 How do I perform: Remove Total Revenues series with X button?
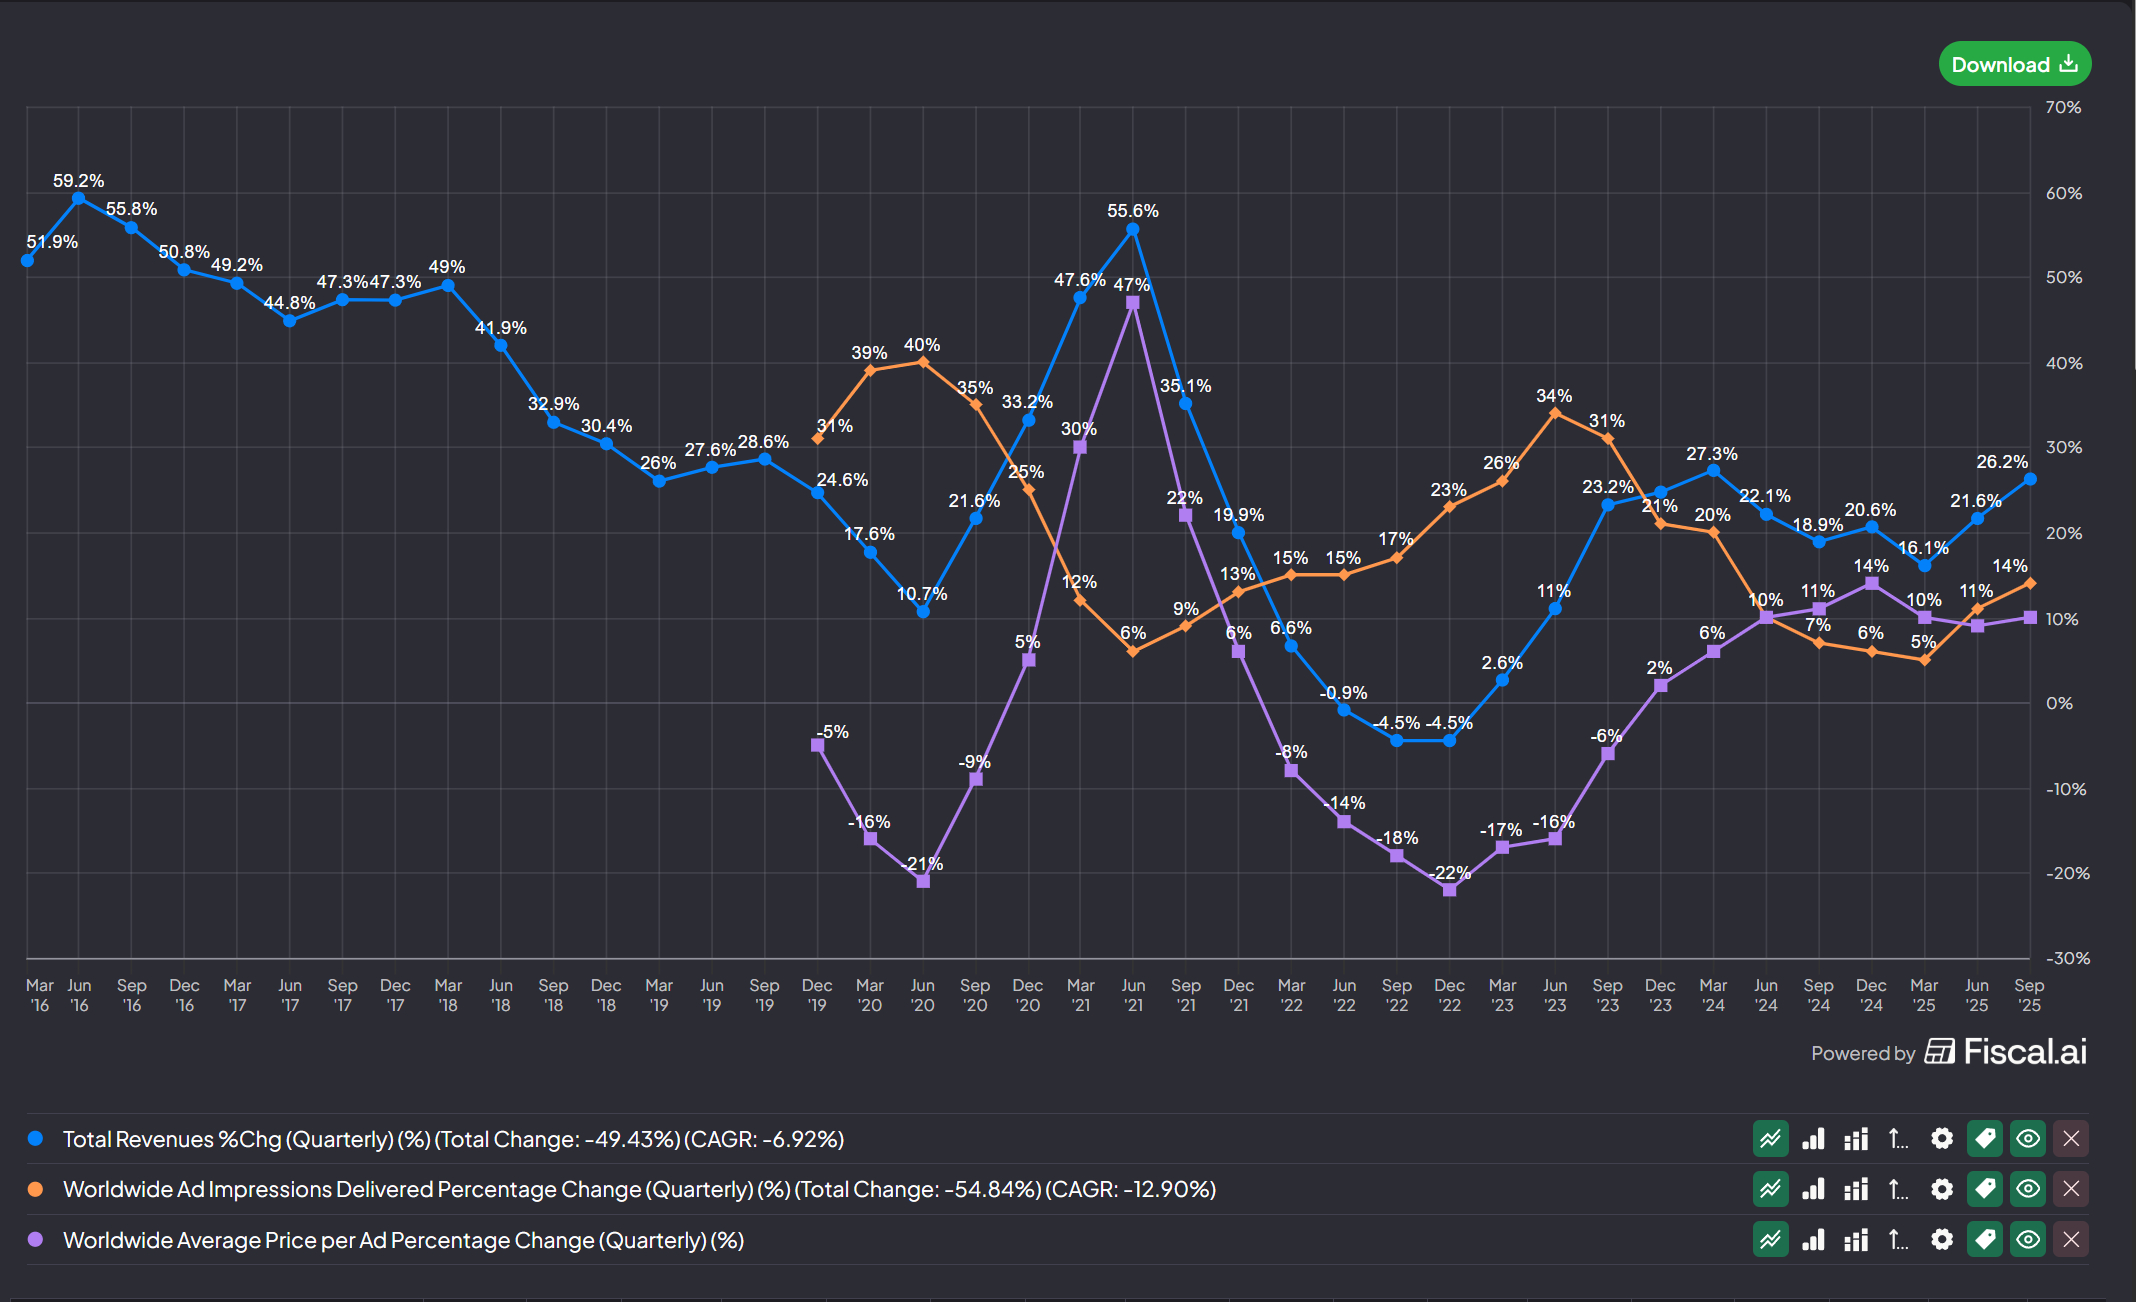(x=2071, y=1139)
